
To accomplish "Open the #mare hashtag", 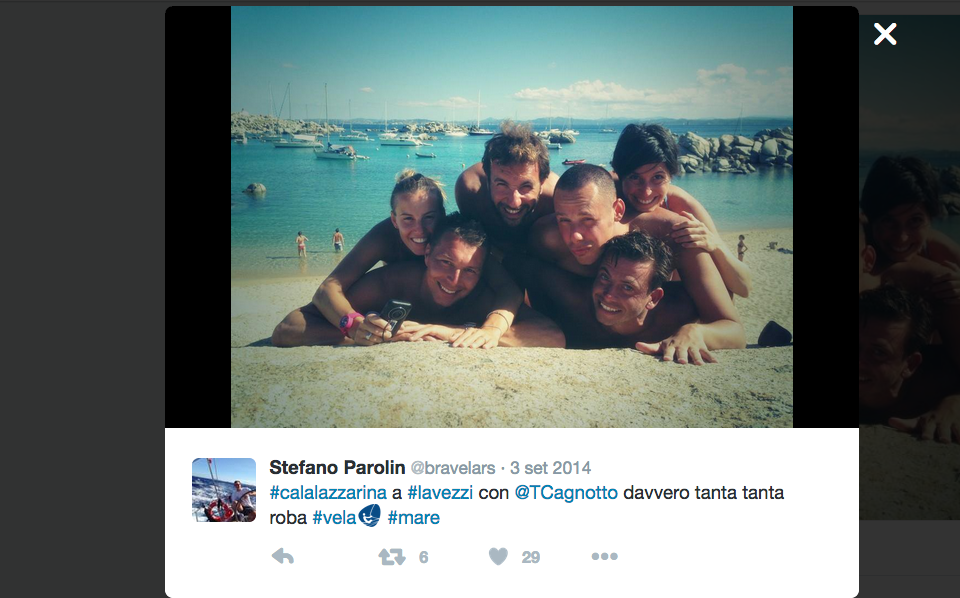I will coord(413,518).
